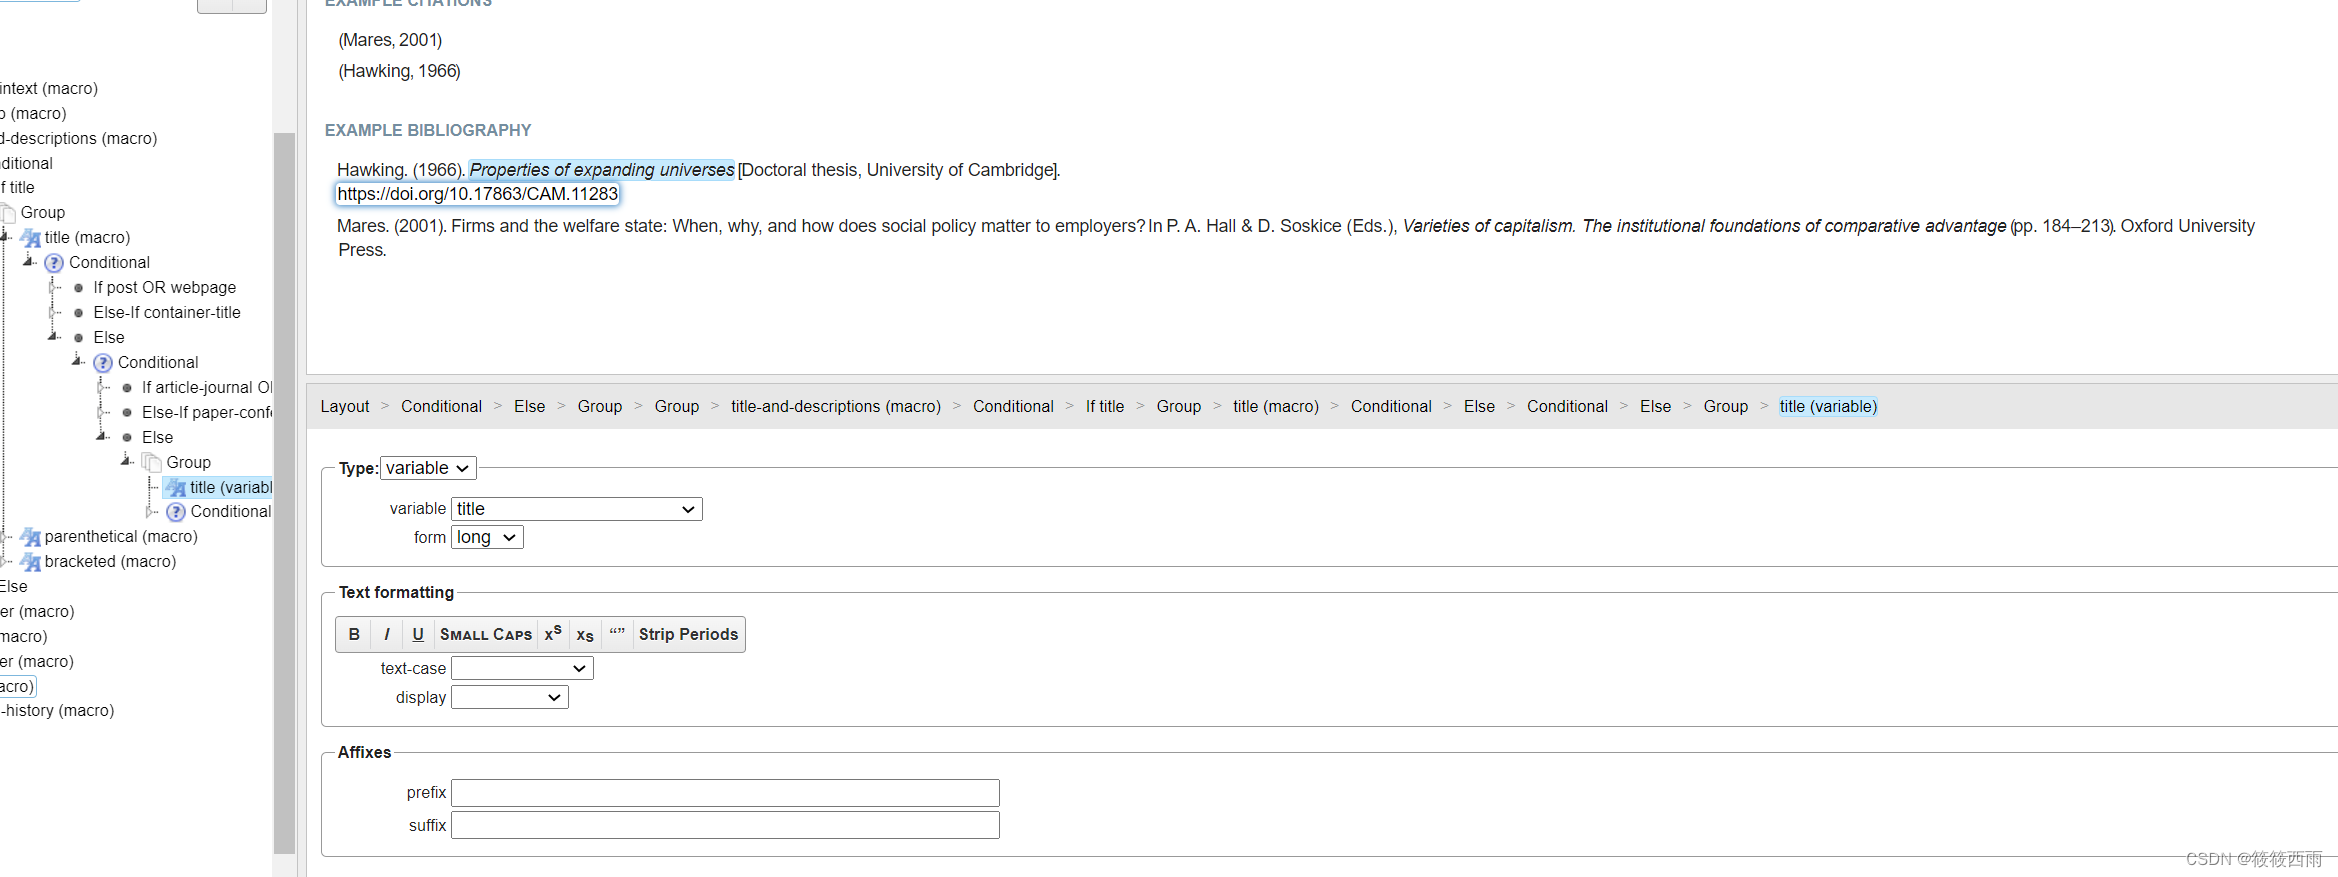Screen dimensions: 2338x877
Task: Collapse Conditional node under title macro
Action: tap(29, 261)
